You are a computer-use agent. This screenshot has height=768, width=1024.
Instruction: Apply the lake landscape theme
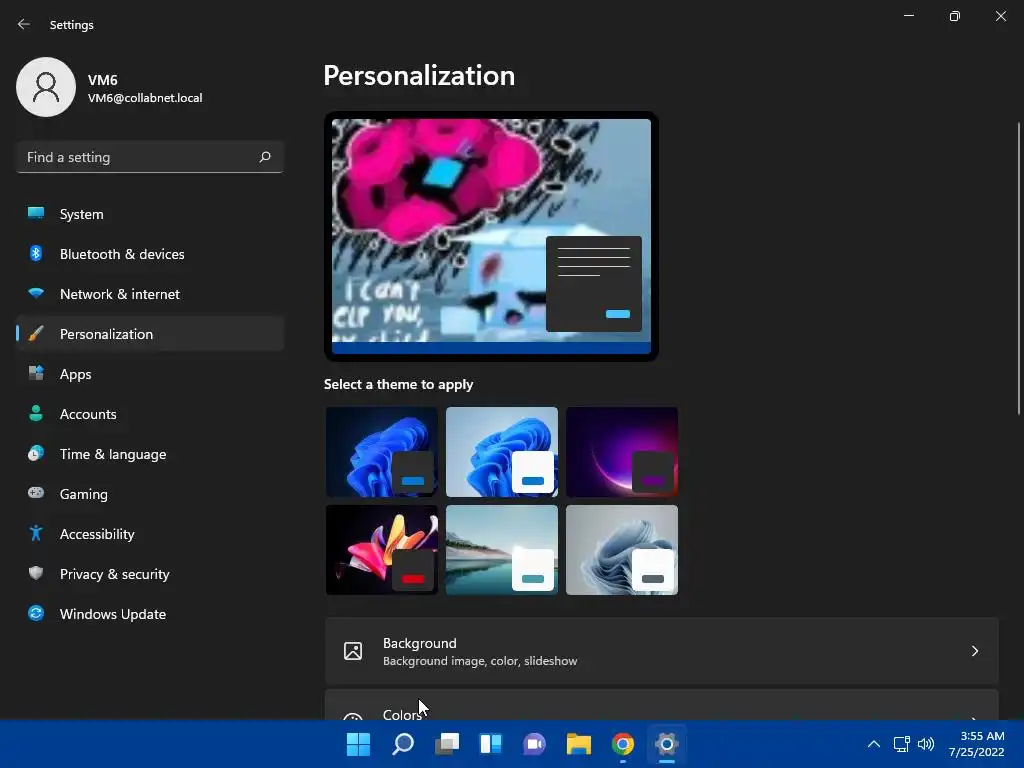pyautogui.click(x=502, y=550)
